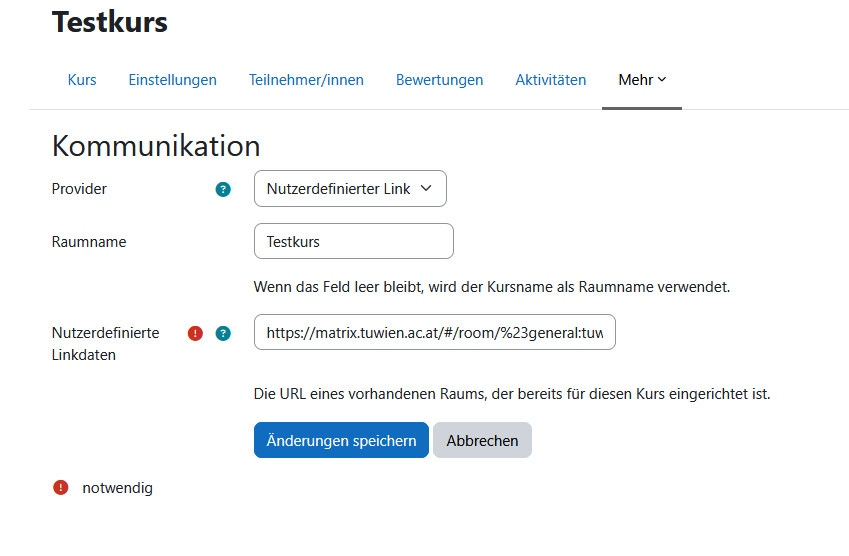849x556 pixels.
Task: Click help icon beside Nutzerdefinierte Linkdaten
Action: (223, 334)
